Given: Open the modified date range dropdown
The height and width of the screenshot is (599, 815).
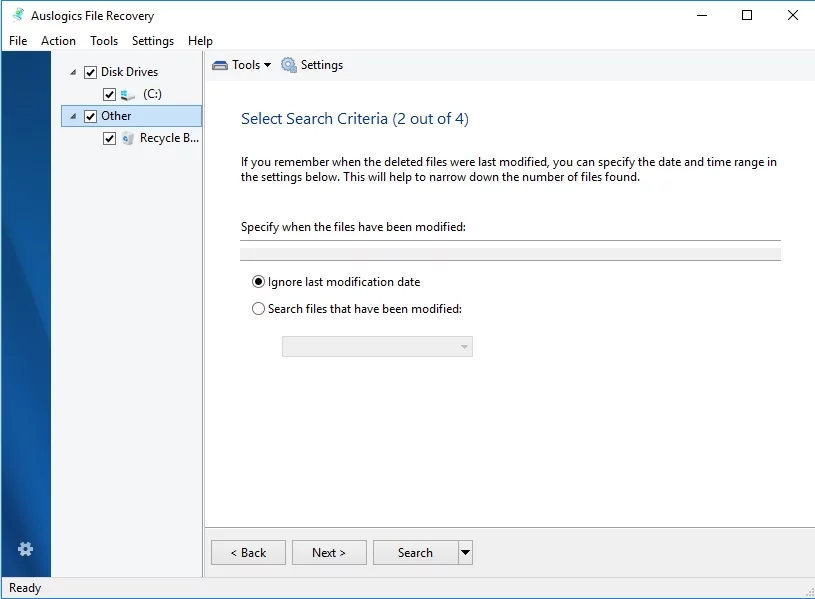Looking at the screenshot, I should [x=377, y=347].
